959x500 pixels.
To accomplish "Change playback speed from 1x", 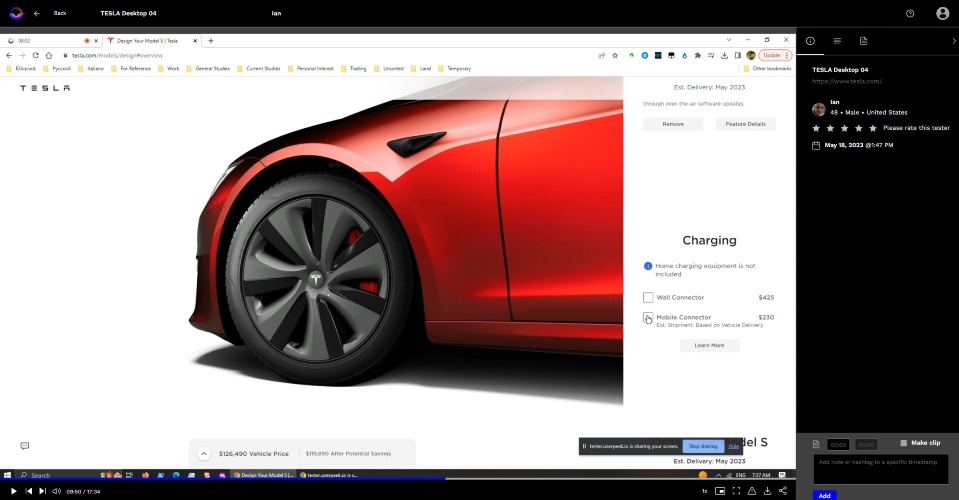I will [x=705, y=491].
